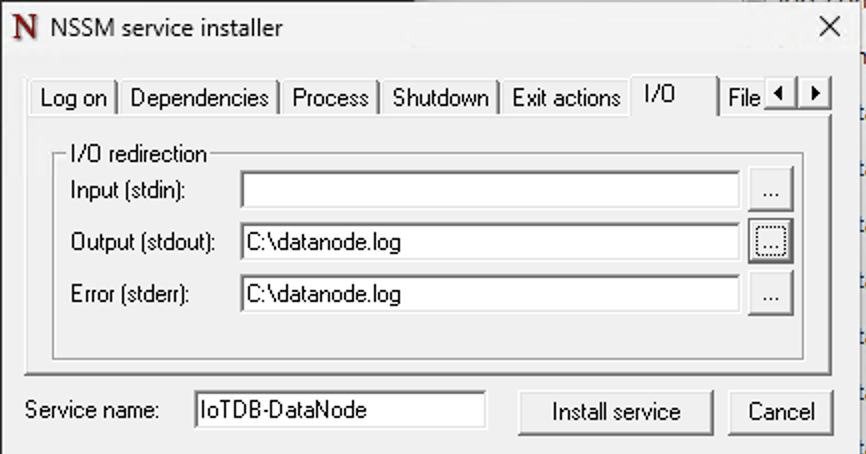This screenshot has height=454, width=866.
Task: Switch to the partially visible File tab
Action: pos(743,98)
